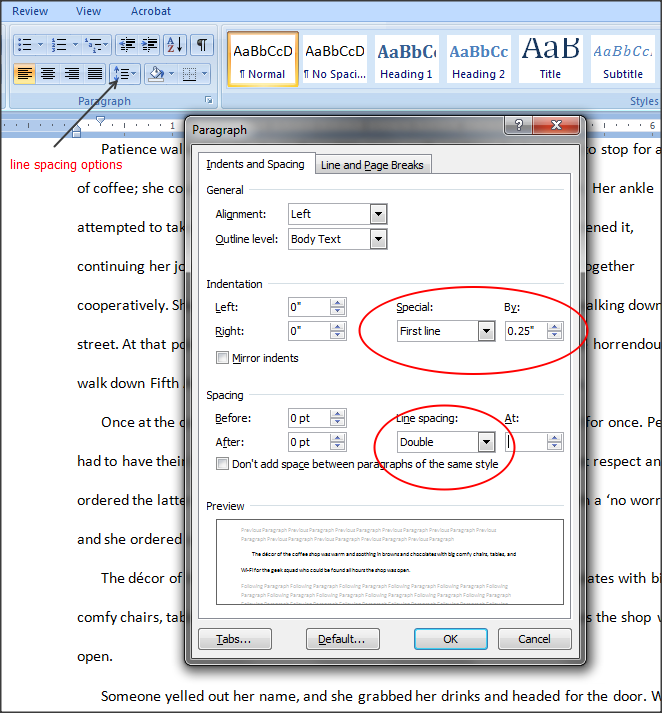Click the Sort A-Z icon

pyautogui.click(x=174, y=45)
